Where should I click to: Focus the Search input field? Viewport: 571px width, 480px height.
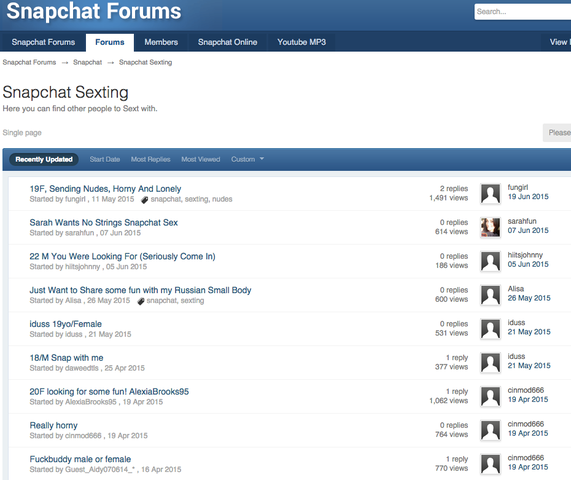click(x=523, y=12)
